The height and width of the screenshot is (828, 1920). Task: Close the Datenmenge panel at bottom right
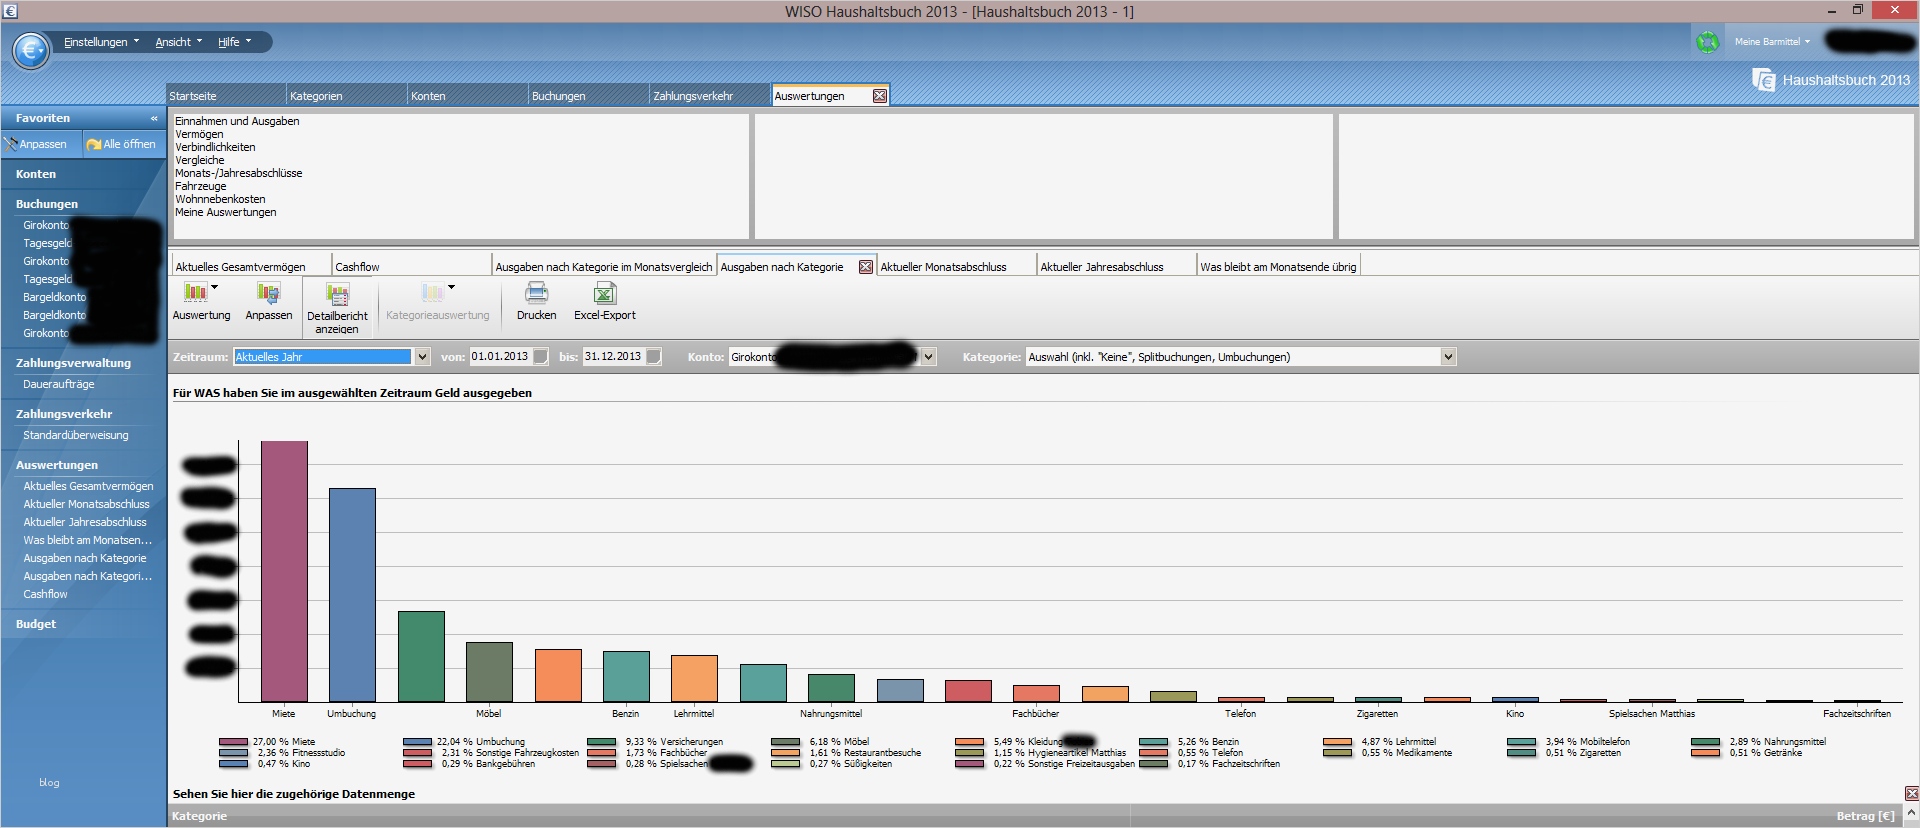[x=1911, y=794]
